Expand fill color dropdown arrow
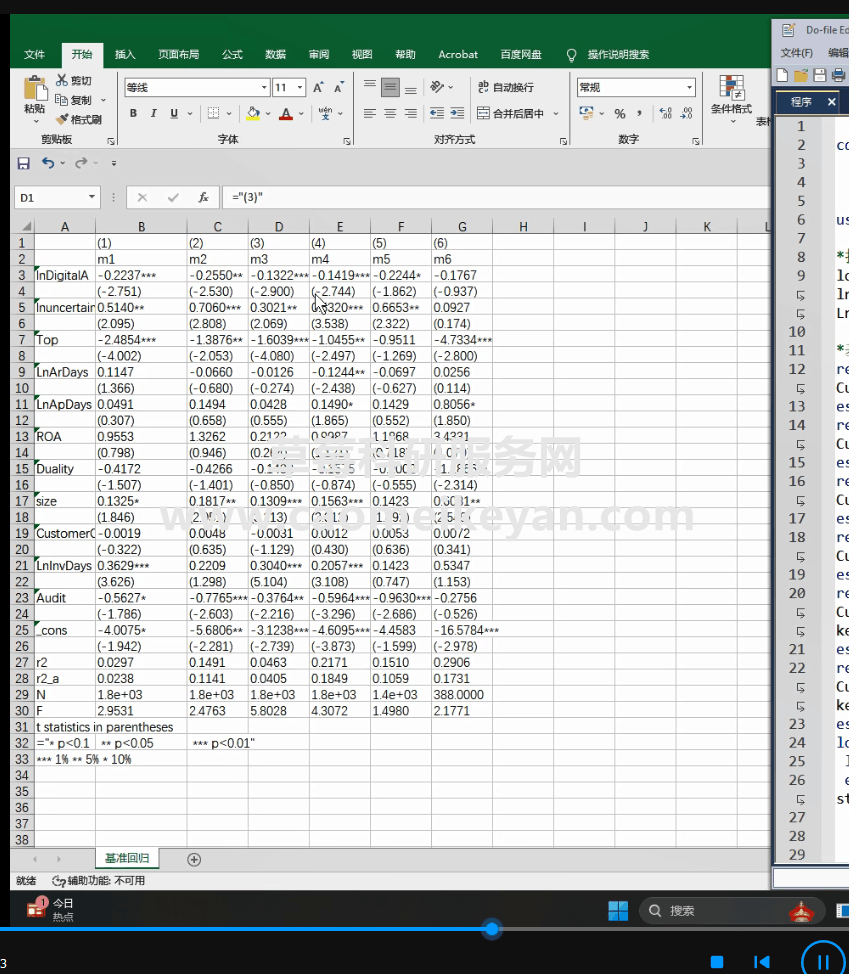This screenshot has width=849, height=974. point(268,114)
